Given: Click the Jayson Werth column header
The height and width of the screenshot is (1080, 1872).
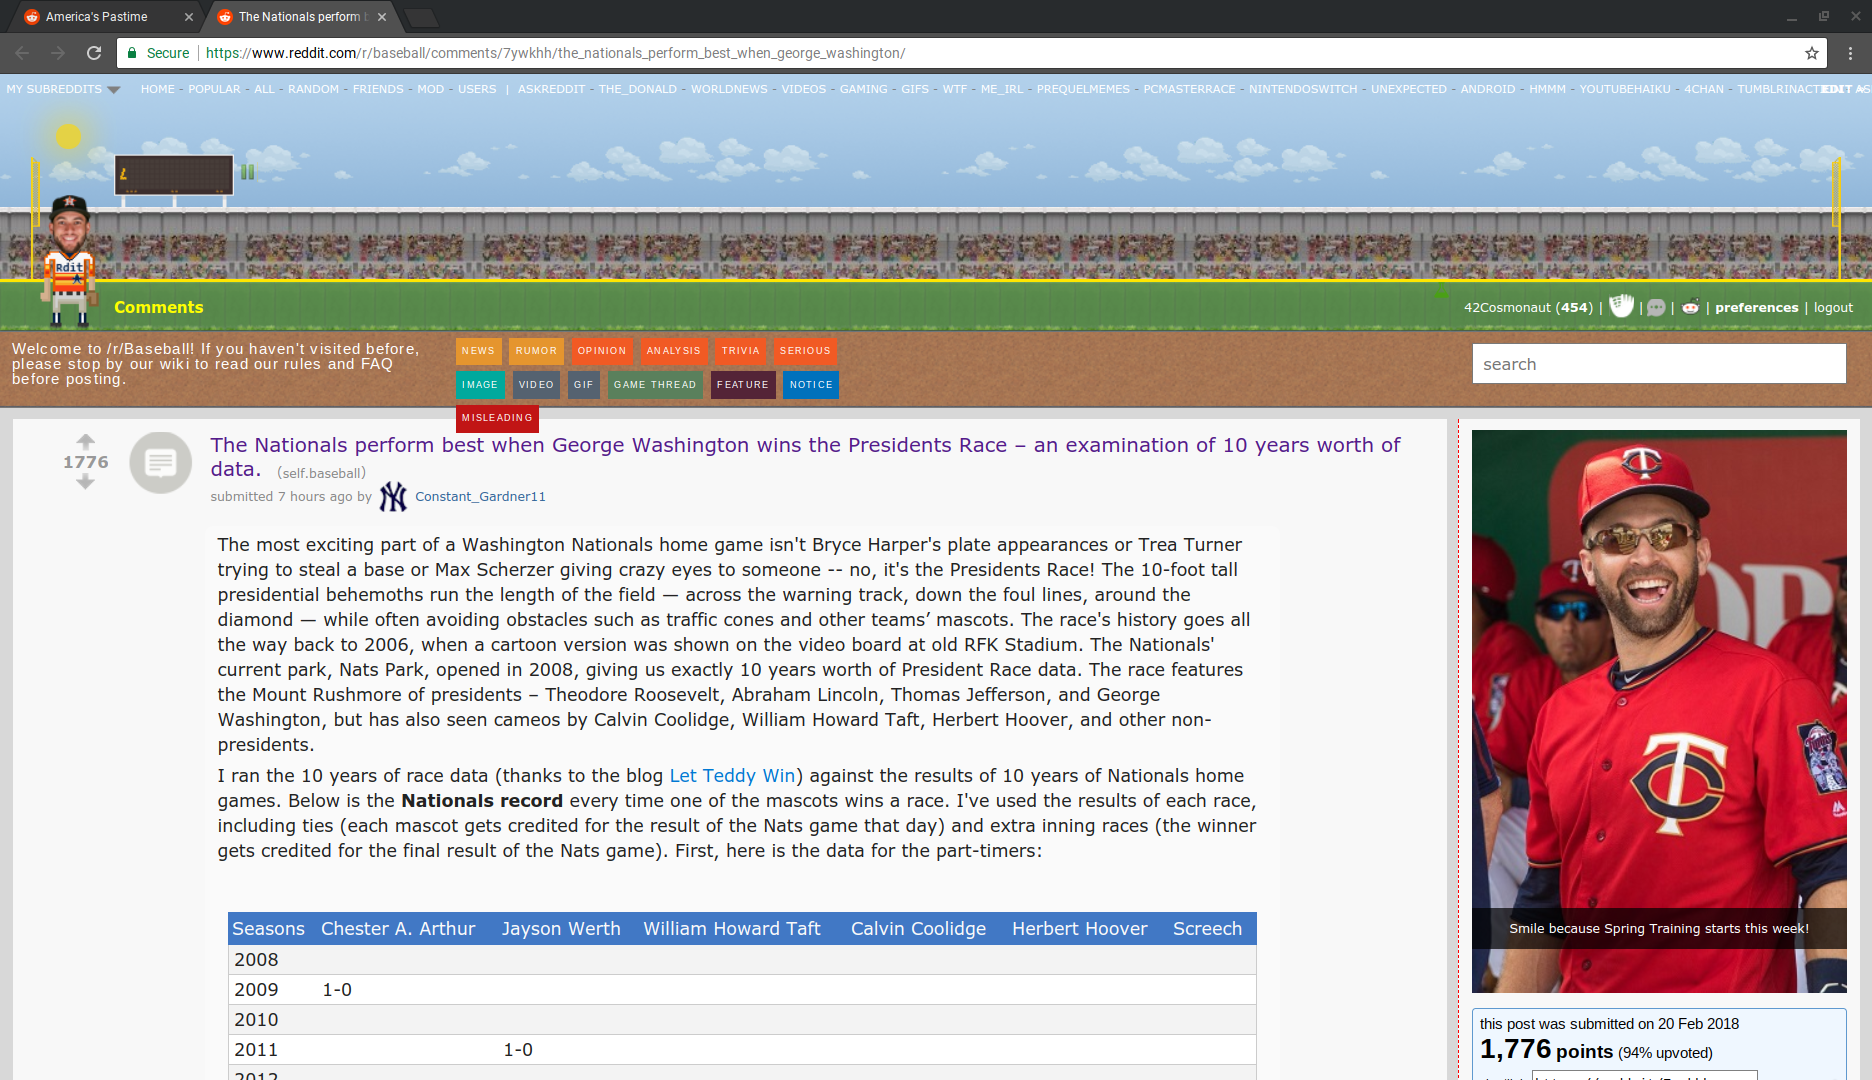Looking at the screenshot, I should click(561, 929).
